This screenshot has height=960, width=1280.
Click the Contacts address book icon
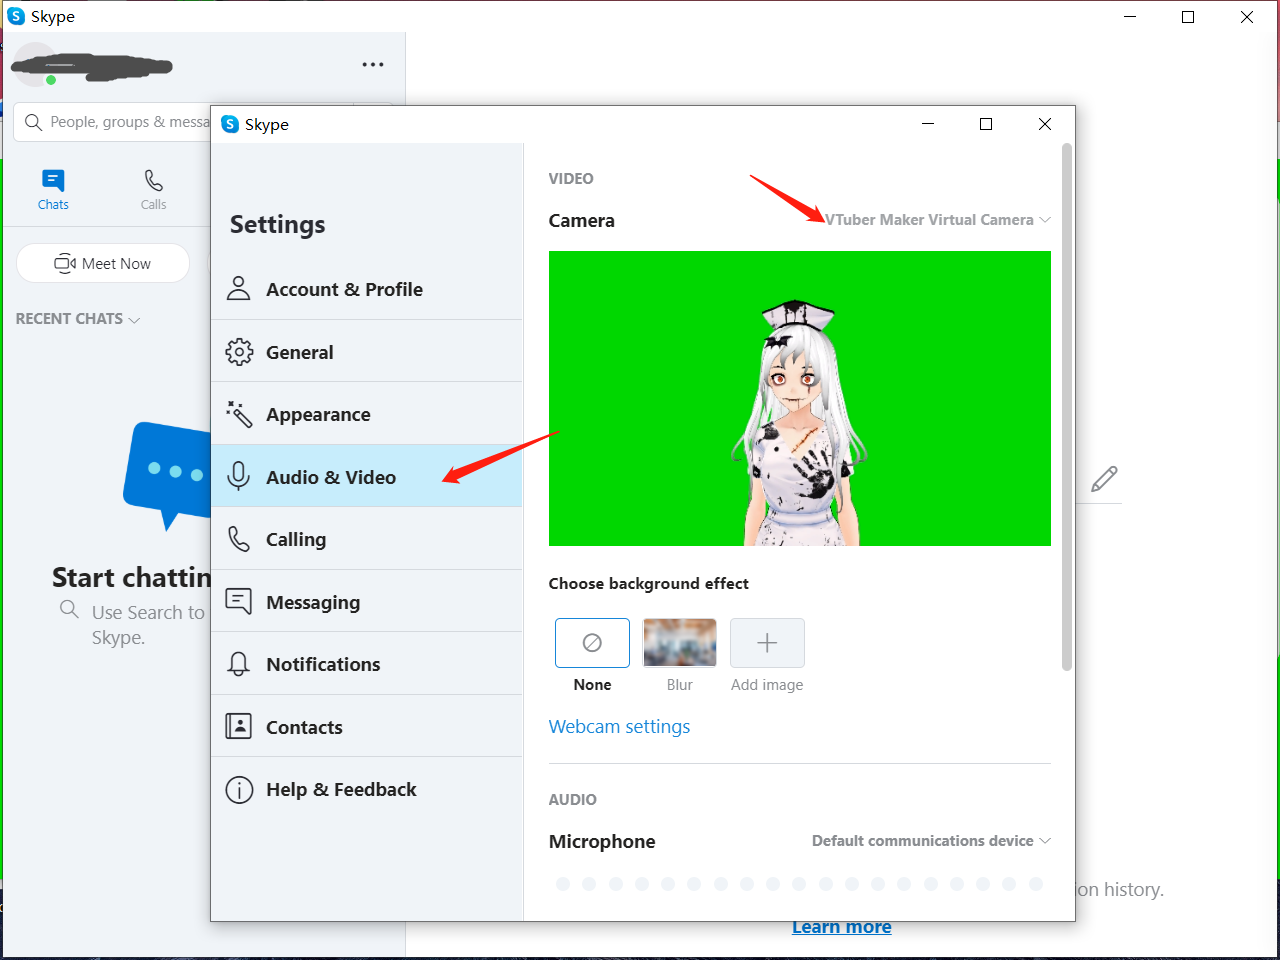(239, 726)
